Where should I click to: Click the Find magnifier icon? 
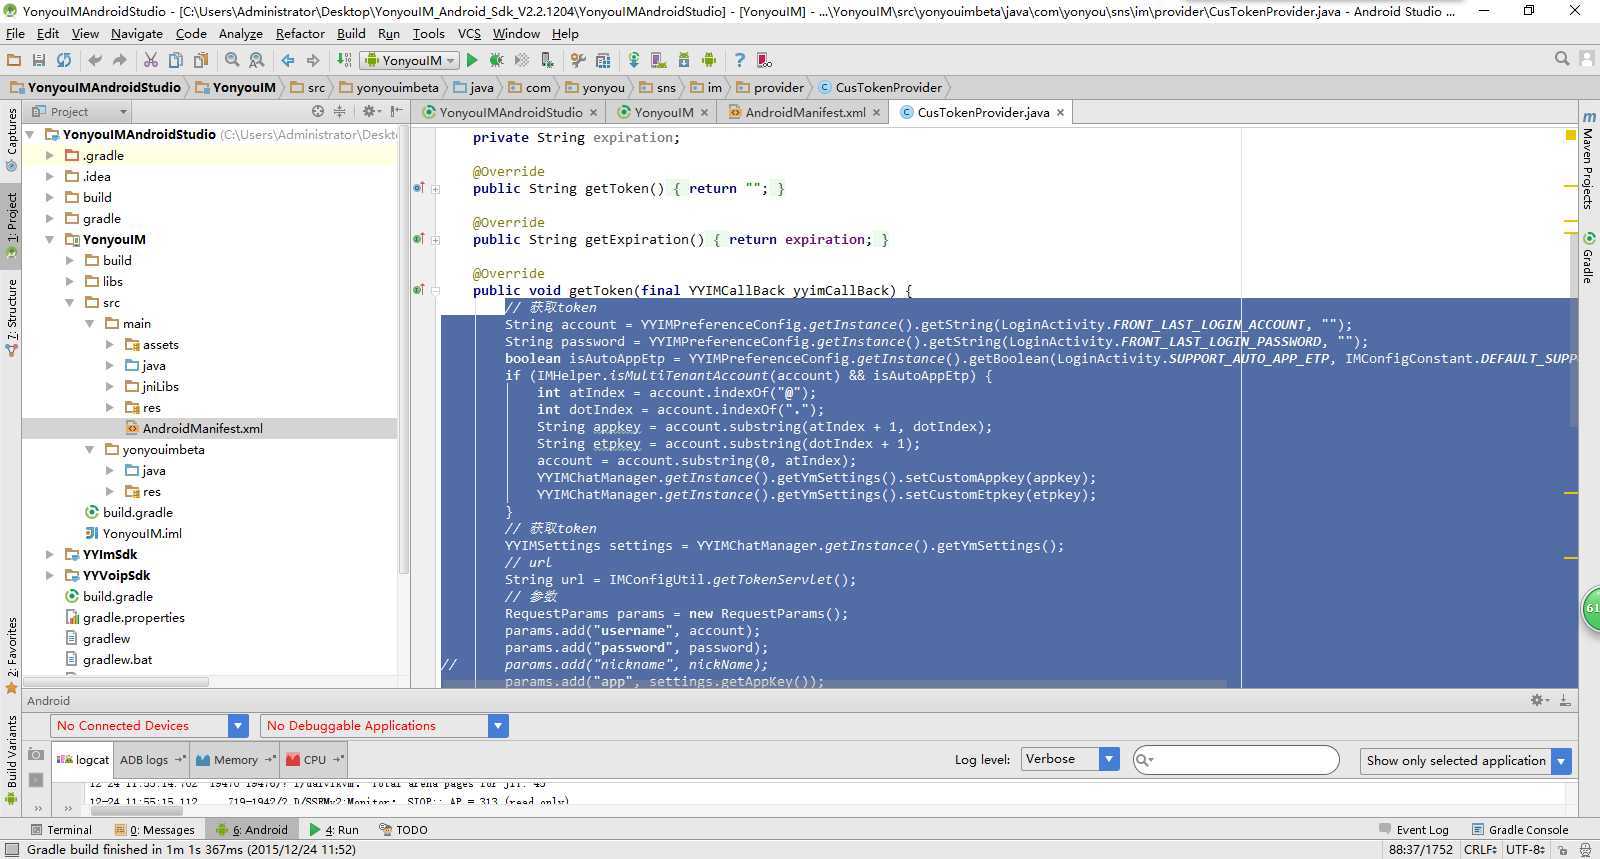(232, 60)
